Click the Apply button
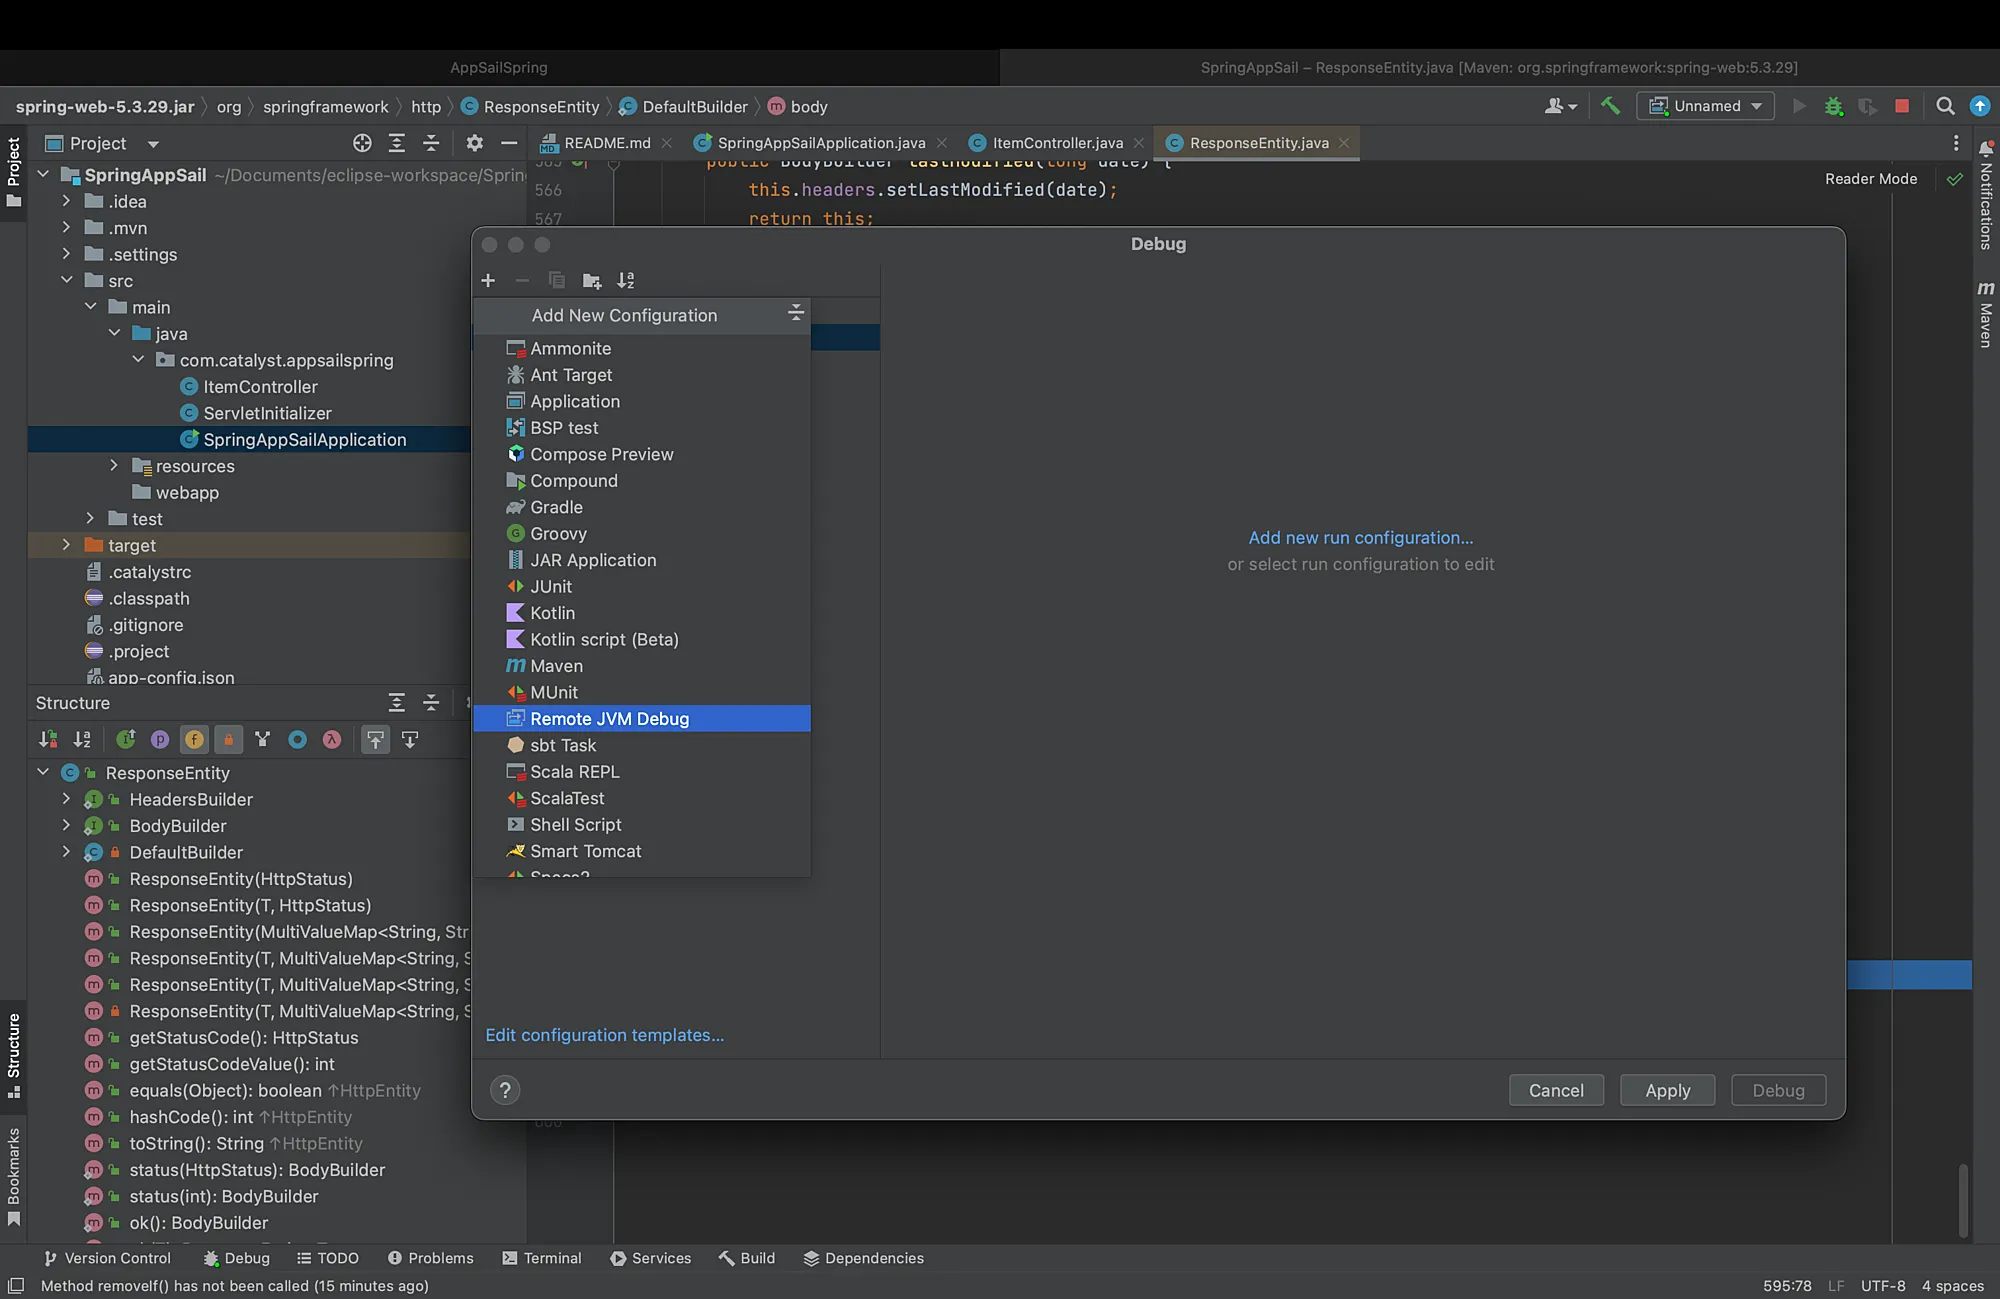Viewport: 2000px width, 1299px height. [x=1667, y=1090]
